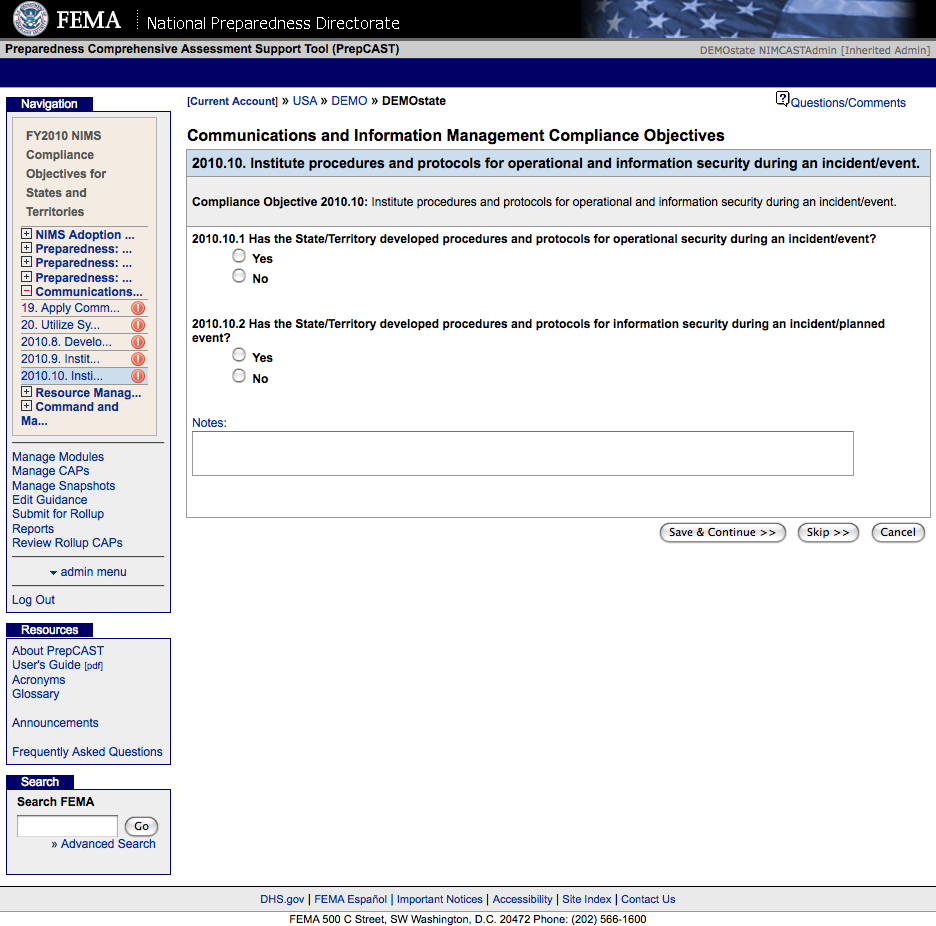Open Manage CAPs link
Viewport: 936px width, 926px height.
51,471
